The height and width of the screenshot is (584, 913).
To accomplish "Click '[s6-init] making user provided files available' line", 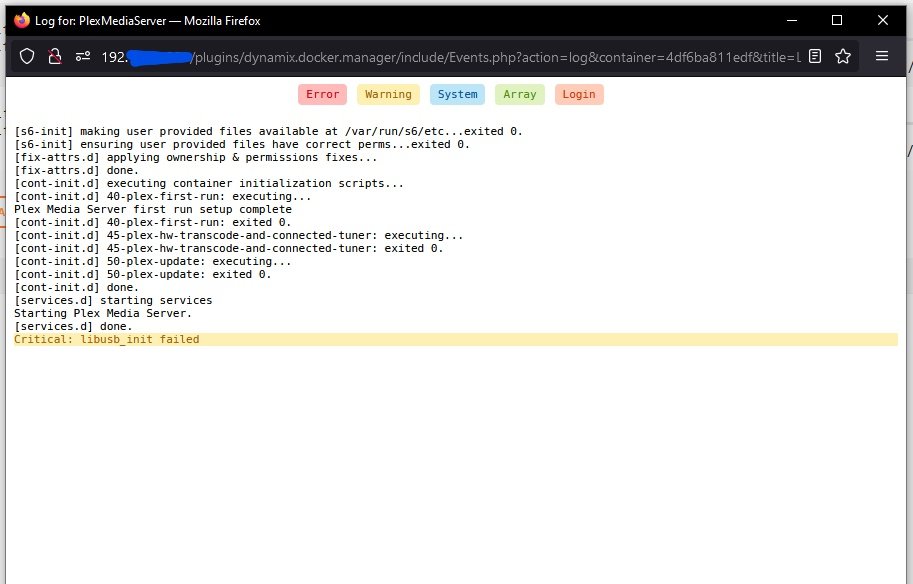I will 268,132.
